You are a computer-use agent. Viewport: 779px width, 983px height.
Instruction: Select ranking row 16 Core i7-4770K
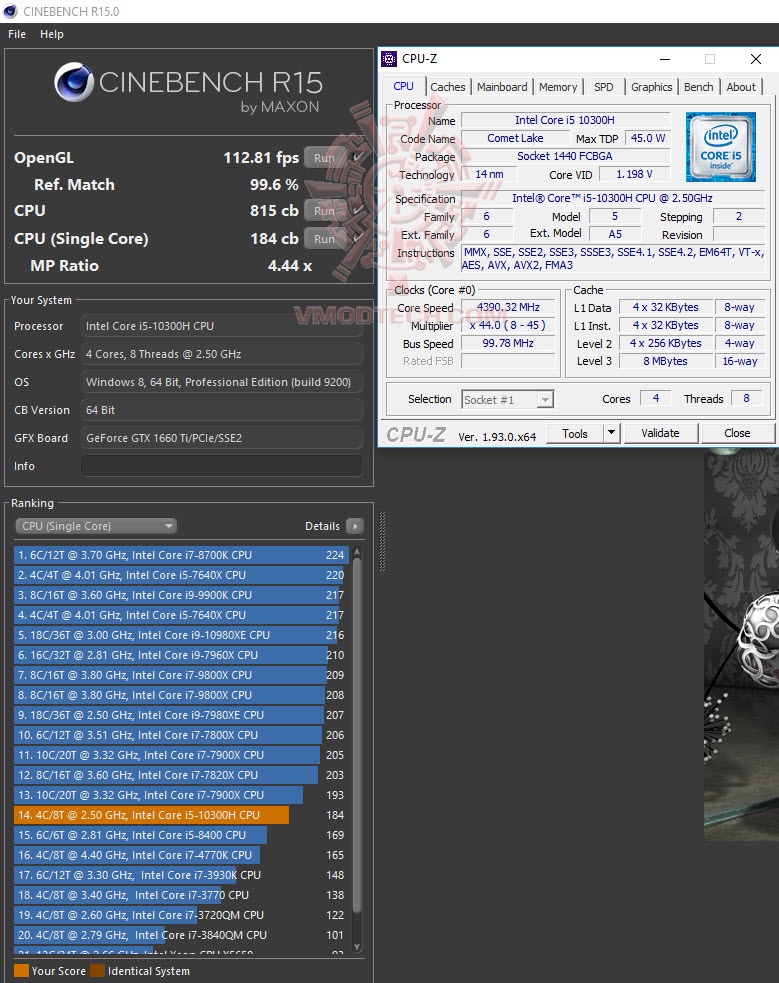(181, 855)
